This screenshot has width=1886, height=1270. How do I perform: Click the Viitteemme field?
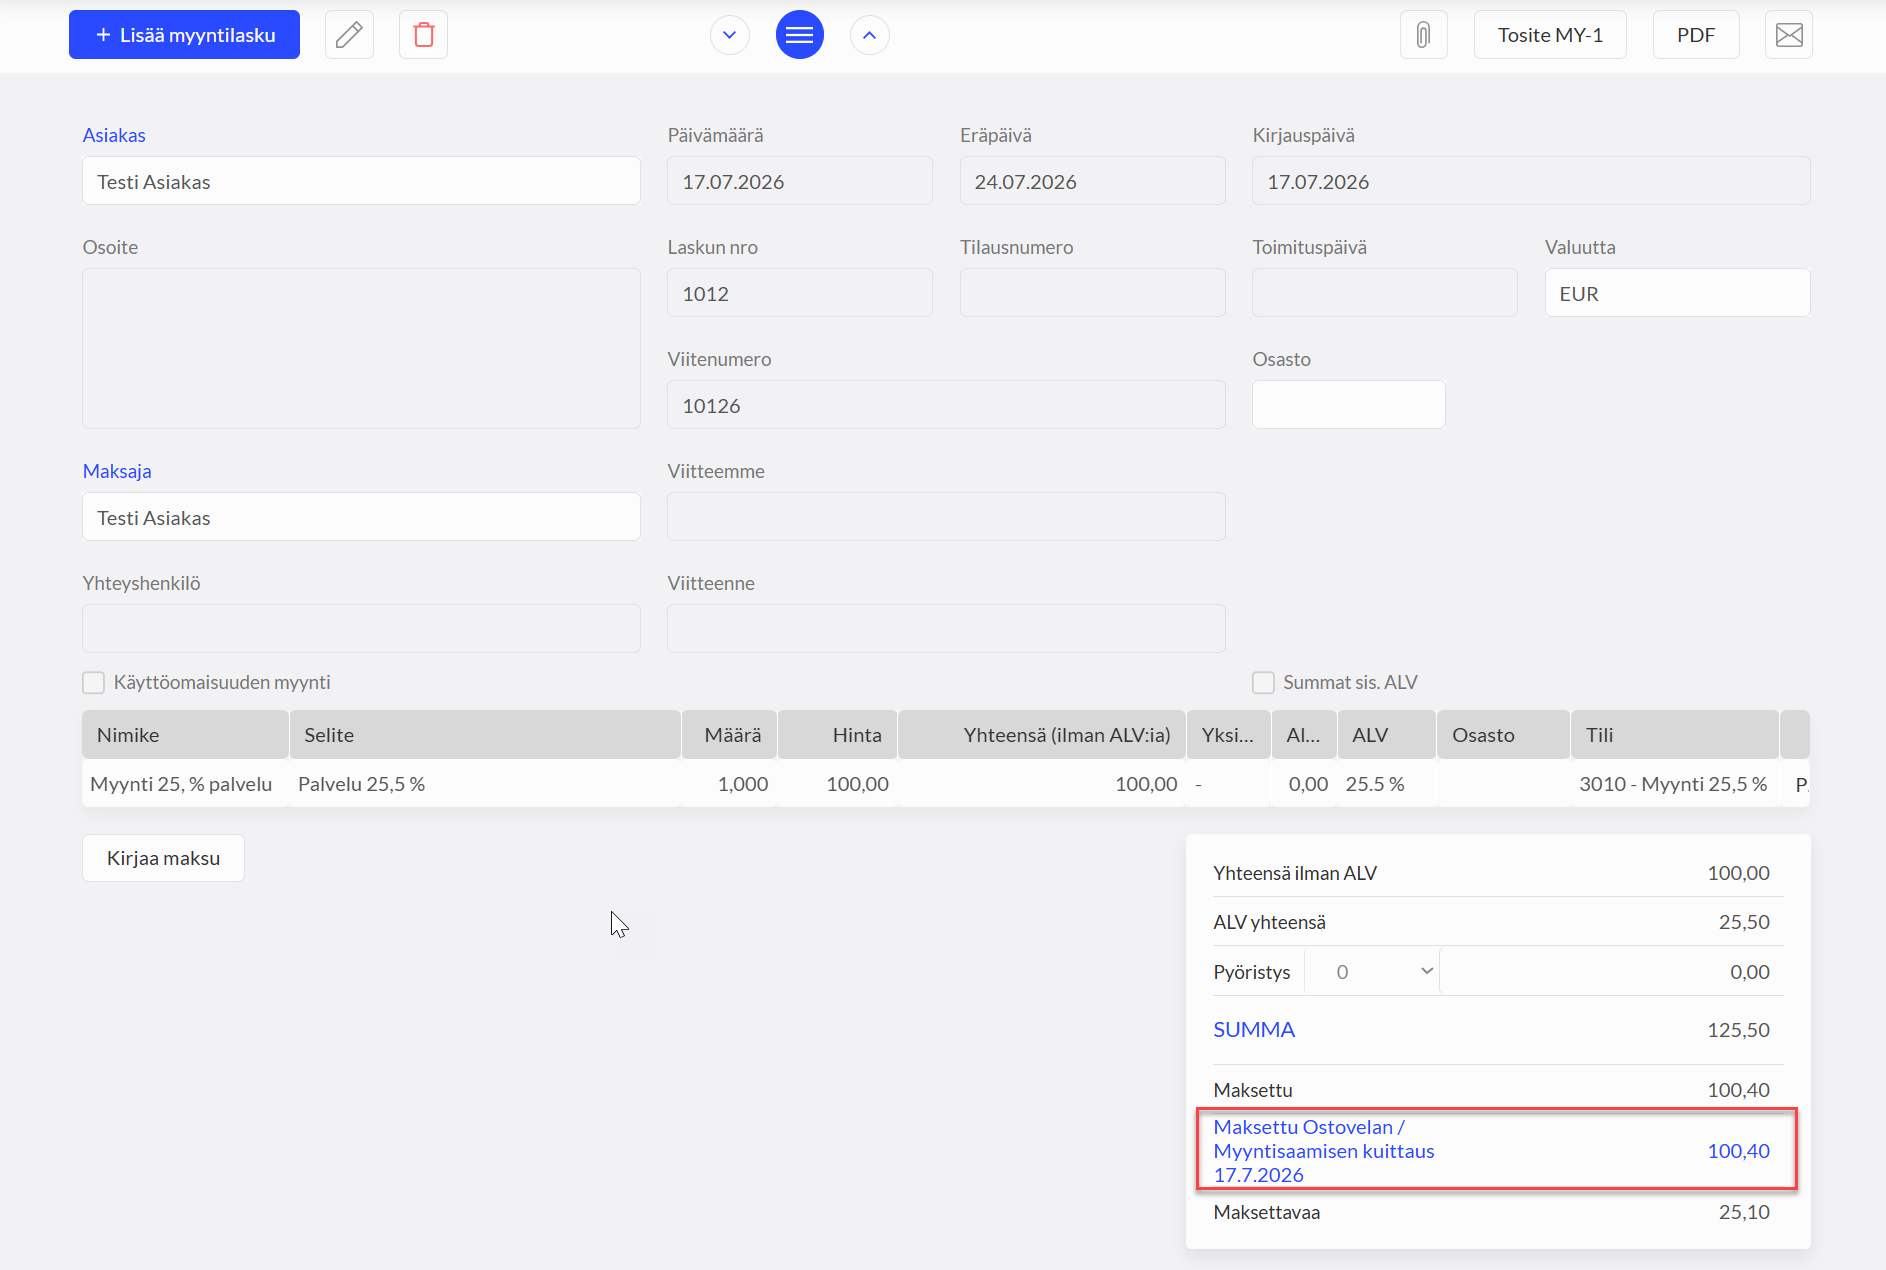tap(946, 517)
